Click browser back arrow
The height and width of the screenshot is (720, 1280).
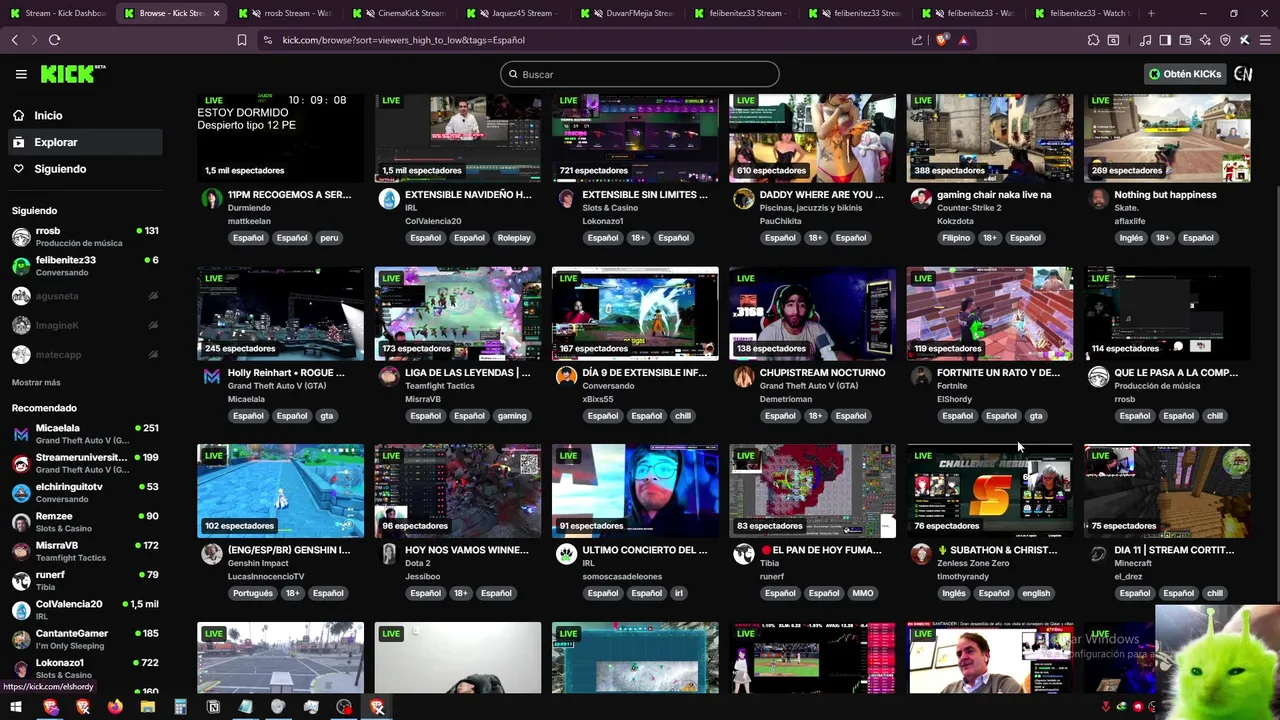coord(14,40)
